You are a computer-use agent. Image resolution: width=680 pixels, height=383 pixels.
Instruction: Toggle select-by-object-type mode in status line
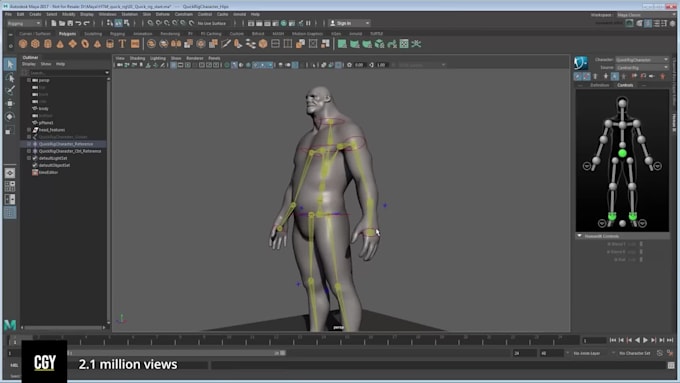[118, 23]
